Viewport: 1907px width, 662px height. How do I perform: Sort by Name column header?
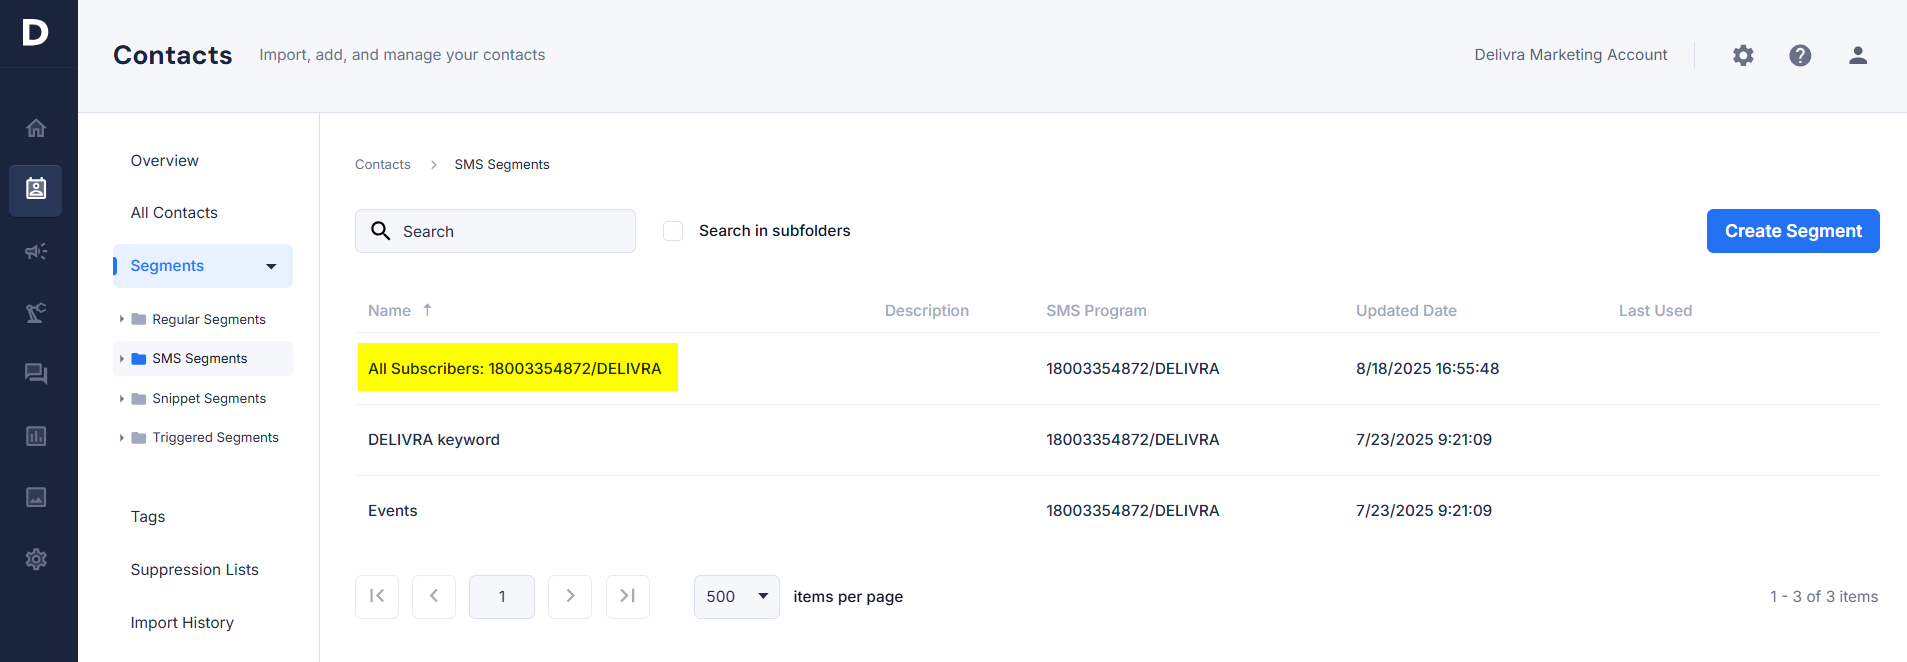click(390, 311)
